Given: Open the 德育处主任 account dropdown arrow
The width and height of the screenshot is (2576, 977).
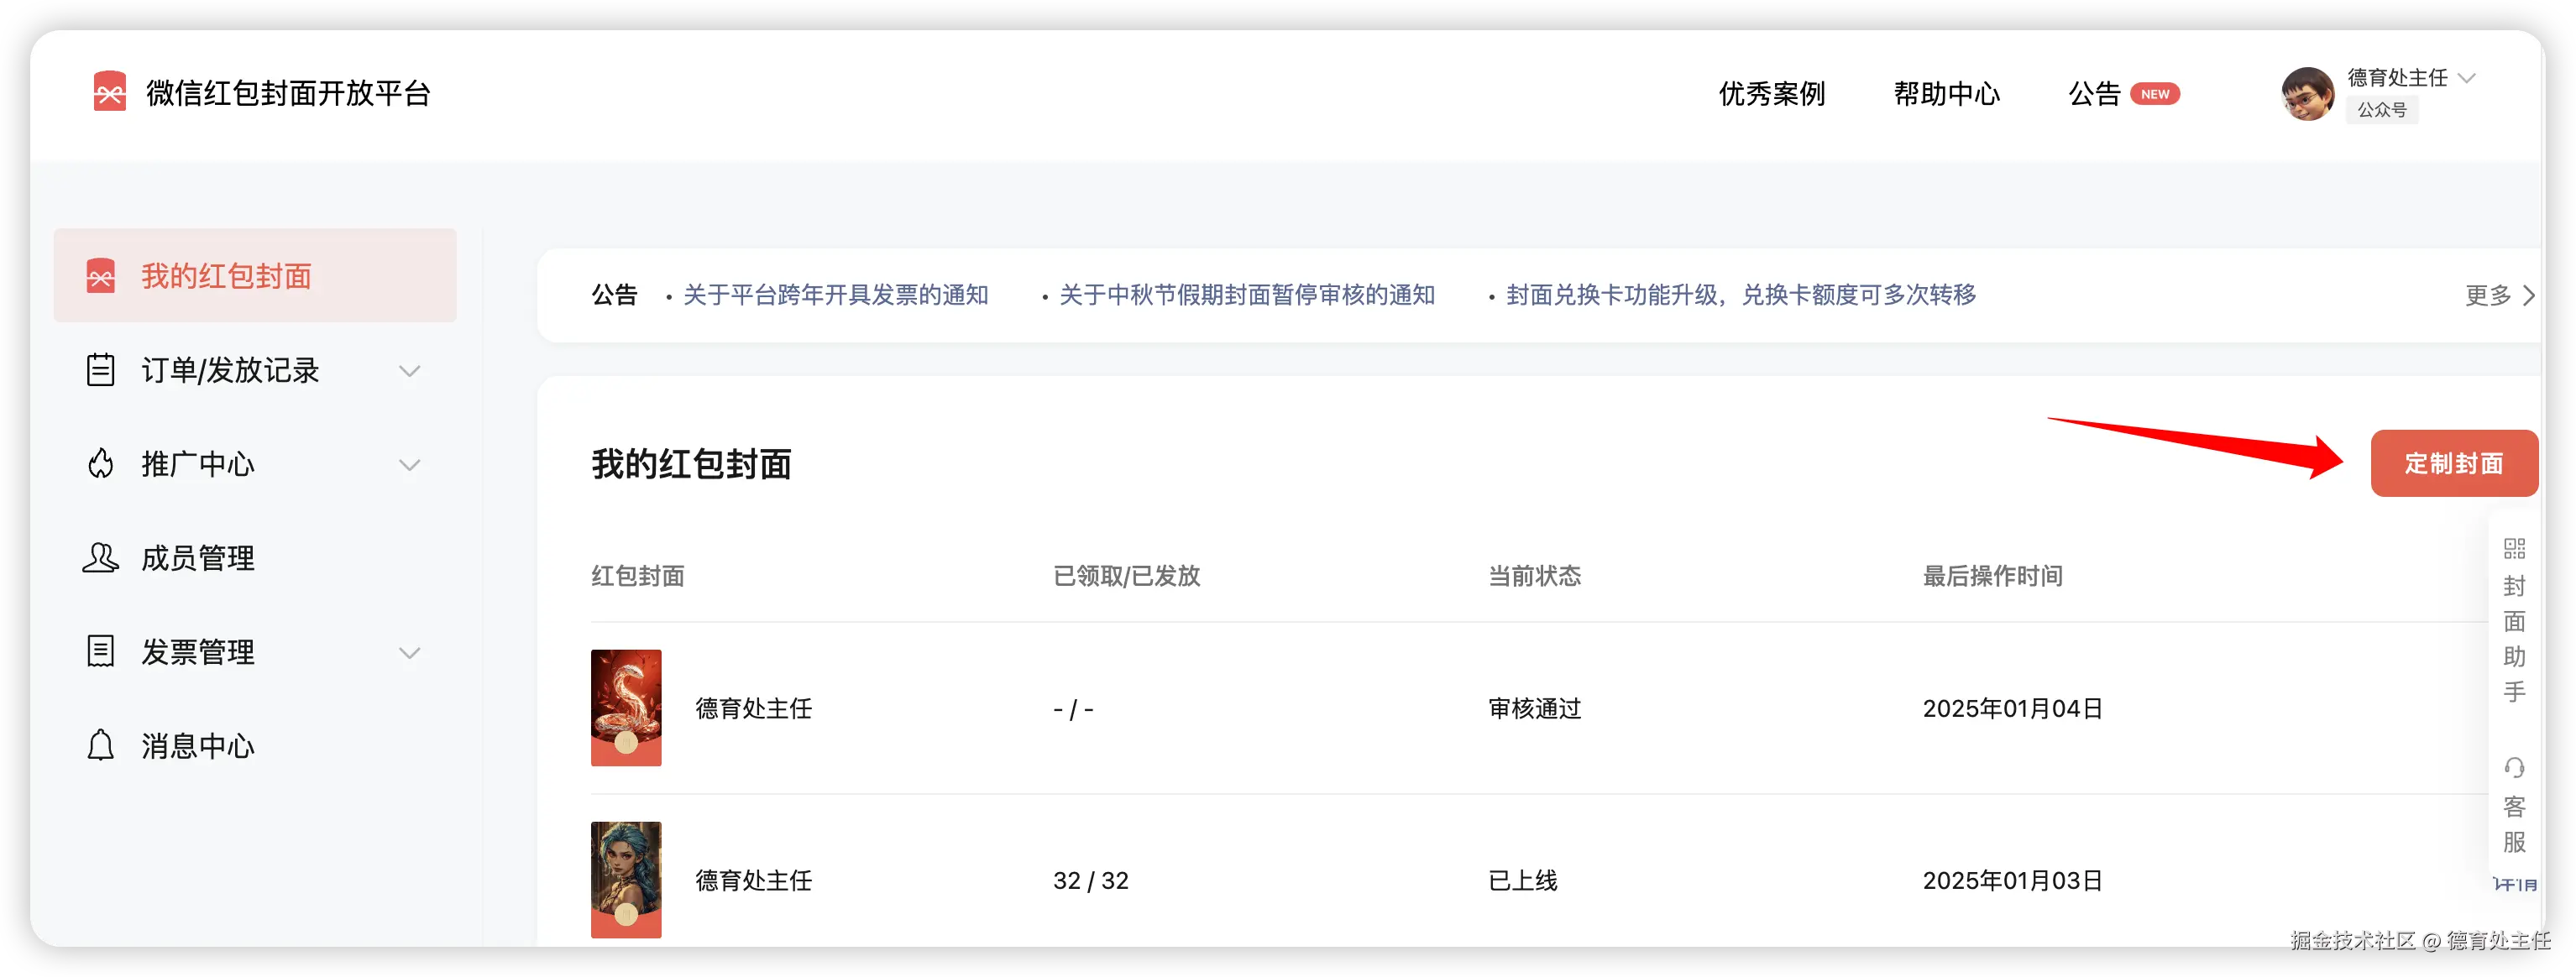Looking at the screenshot, I should (2467, 78).
